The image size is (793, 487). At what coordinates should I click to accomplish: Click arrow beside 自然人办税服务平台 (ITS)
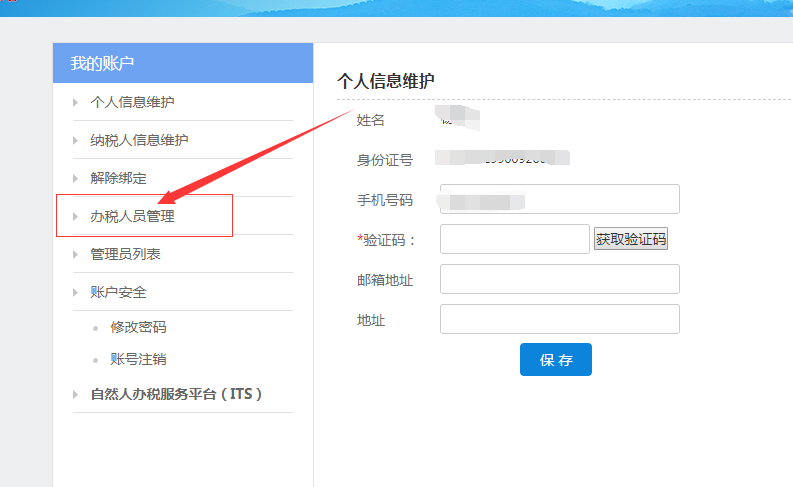(75, 394)
